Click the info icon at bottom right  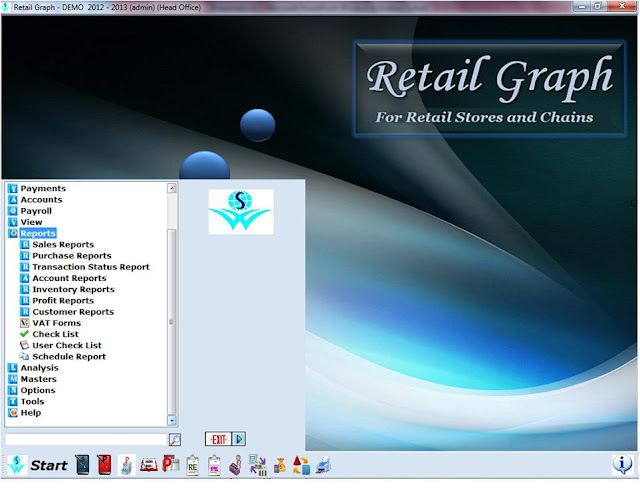pos(622,464)
